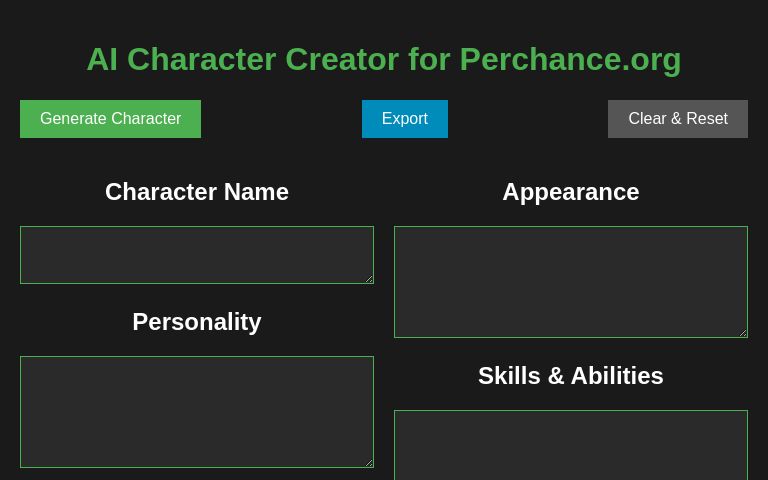Viewport: 768px width, 480px height.
Task: Click the Appearance box resize handle
Action: point(743,333)
